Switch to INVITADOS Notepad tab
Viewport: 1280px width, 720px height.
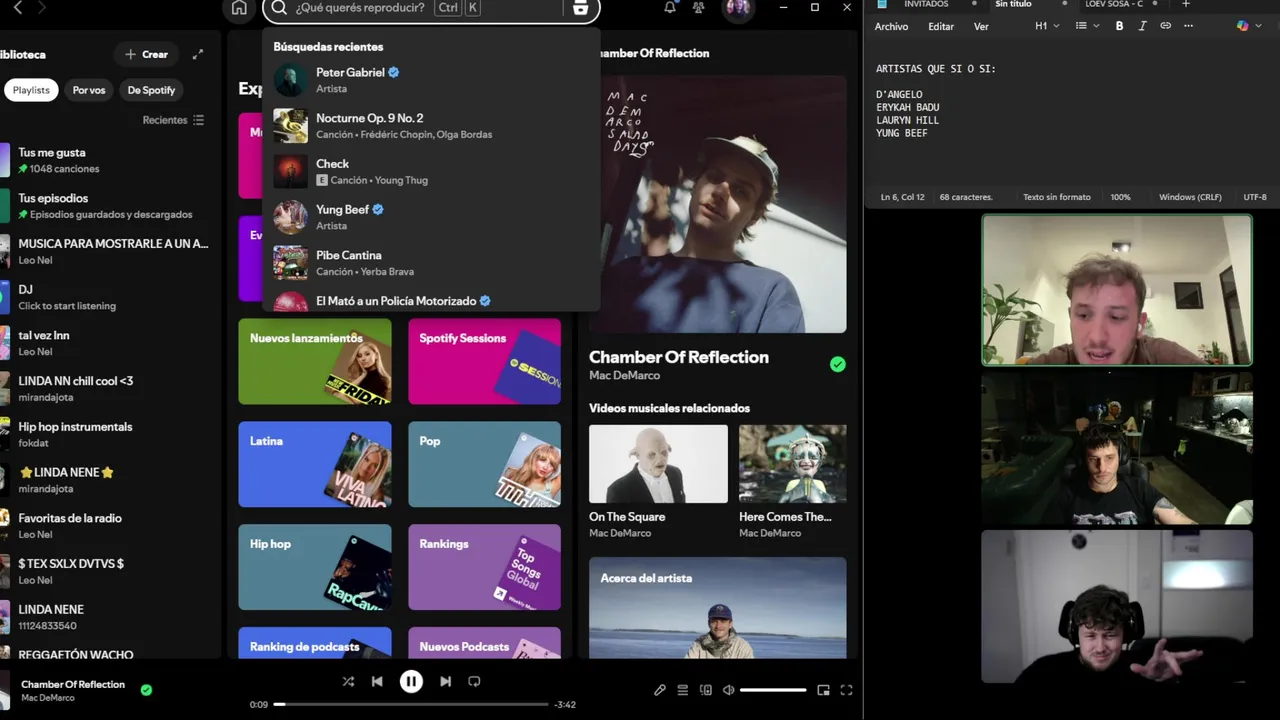click(925, 4)
